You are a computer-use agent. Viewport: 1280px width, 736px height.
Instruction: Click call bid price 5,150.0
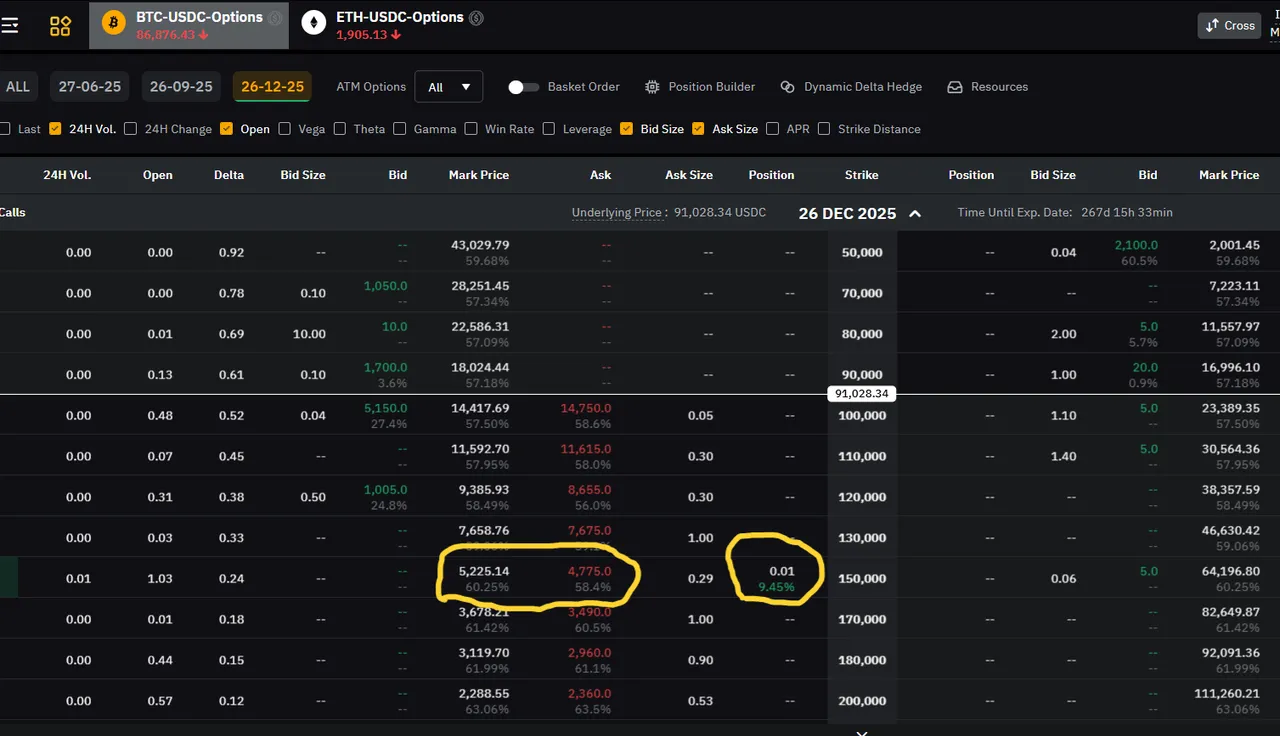pos(386,408)
